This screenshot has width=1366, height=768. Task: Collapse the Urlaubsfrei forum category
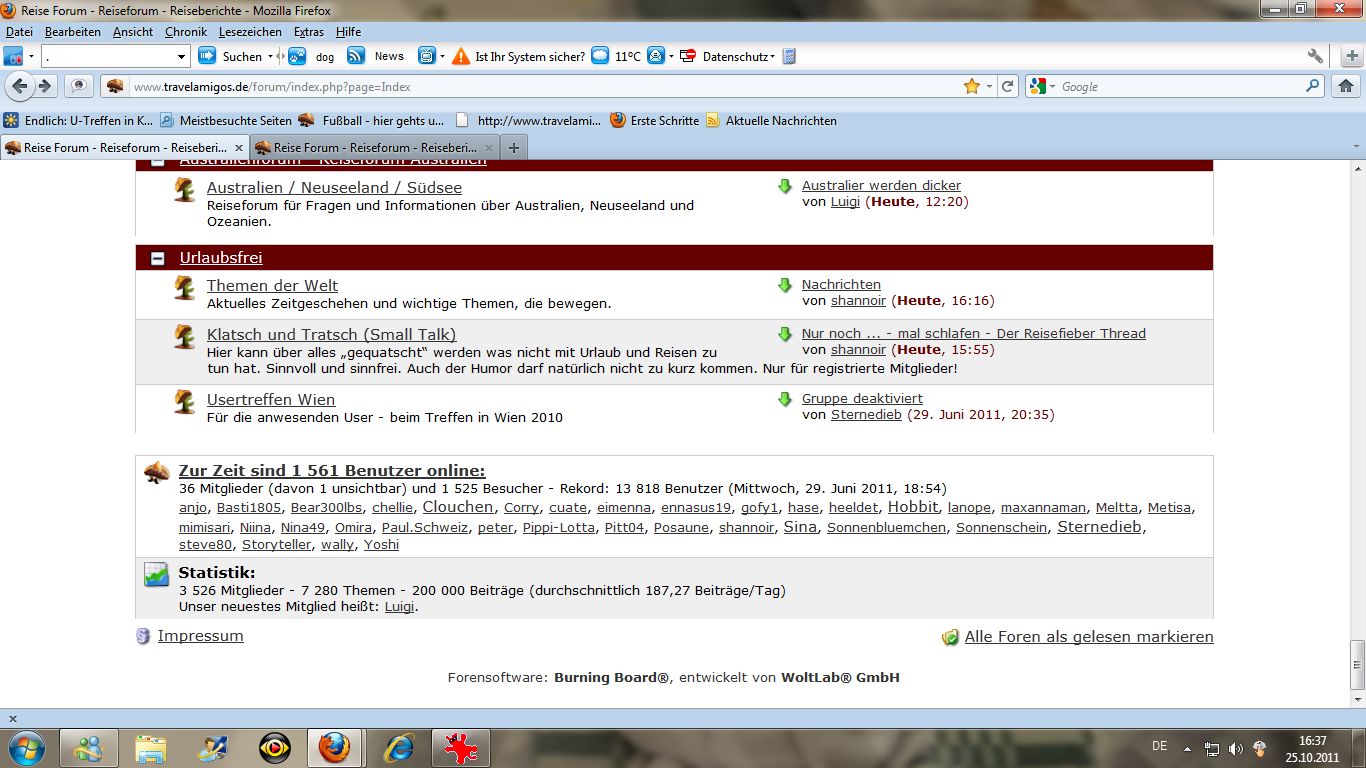click(x=158, y=258)
